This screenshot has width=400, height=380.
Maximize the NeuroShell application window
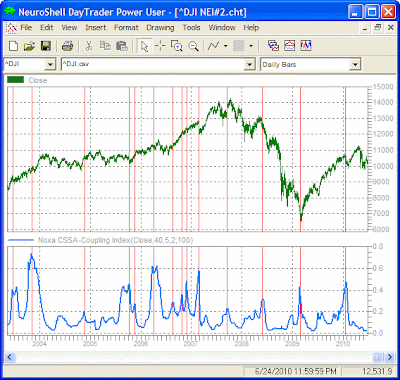pyautogui.click(x=372, y=12)
